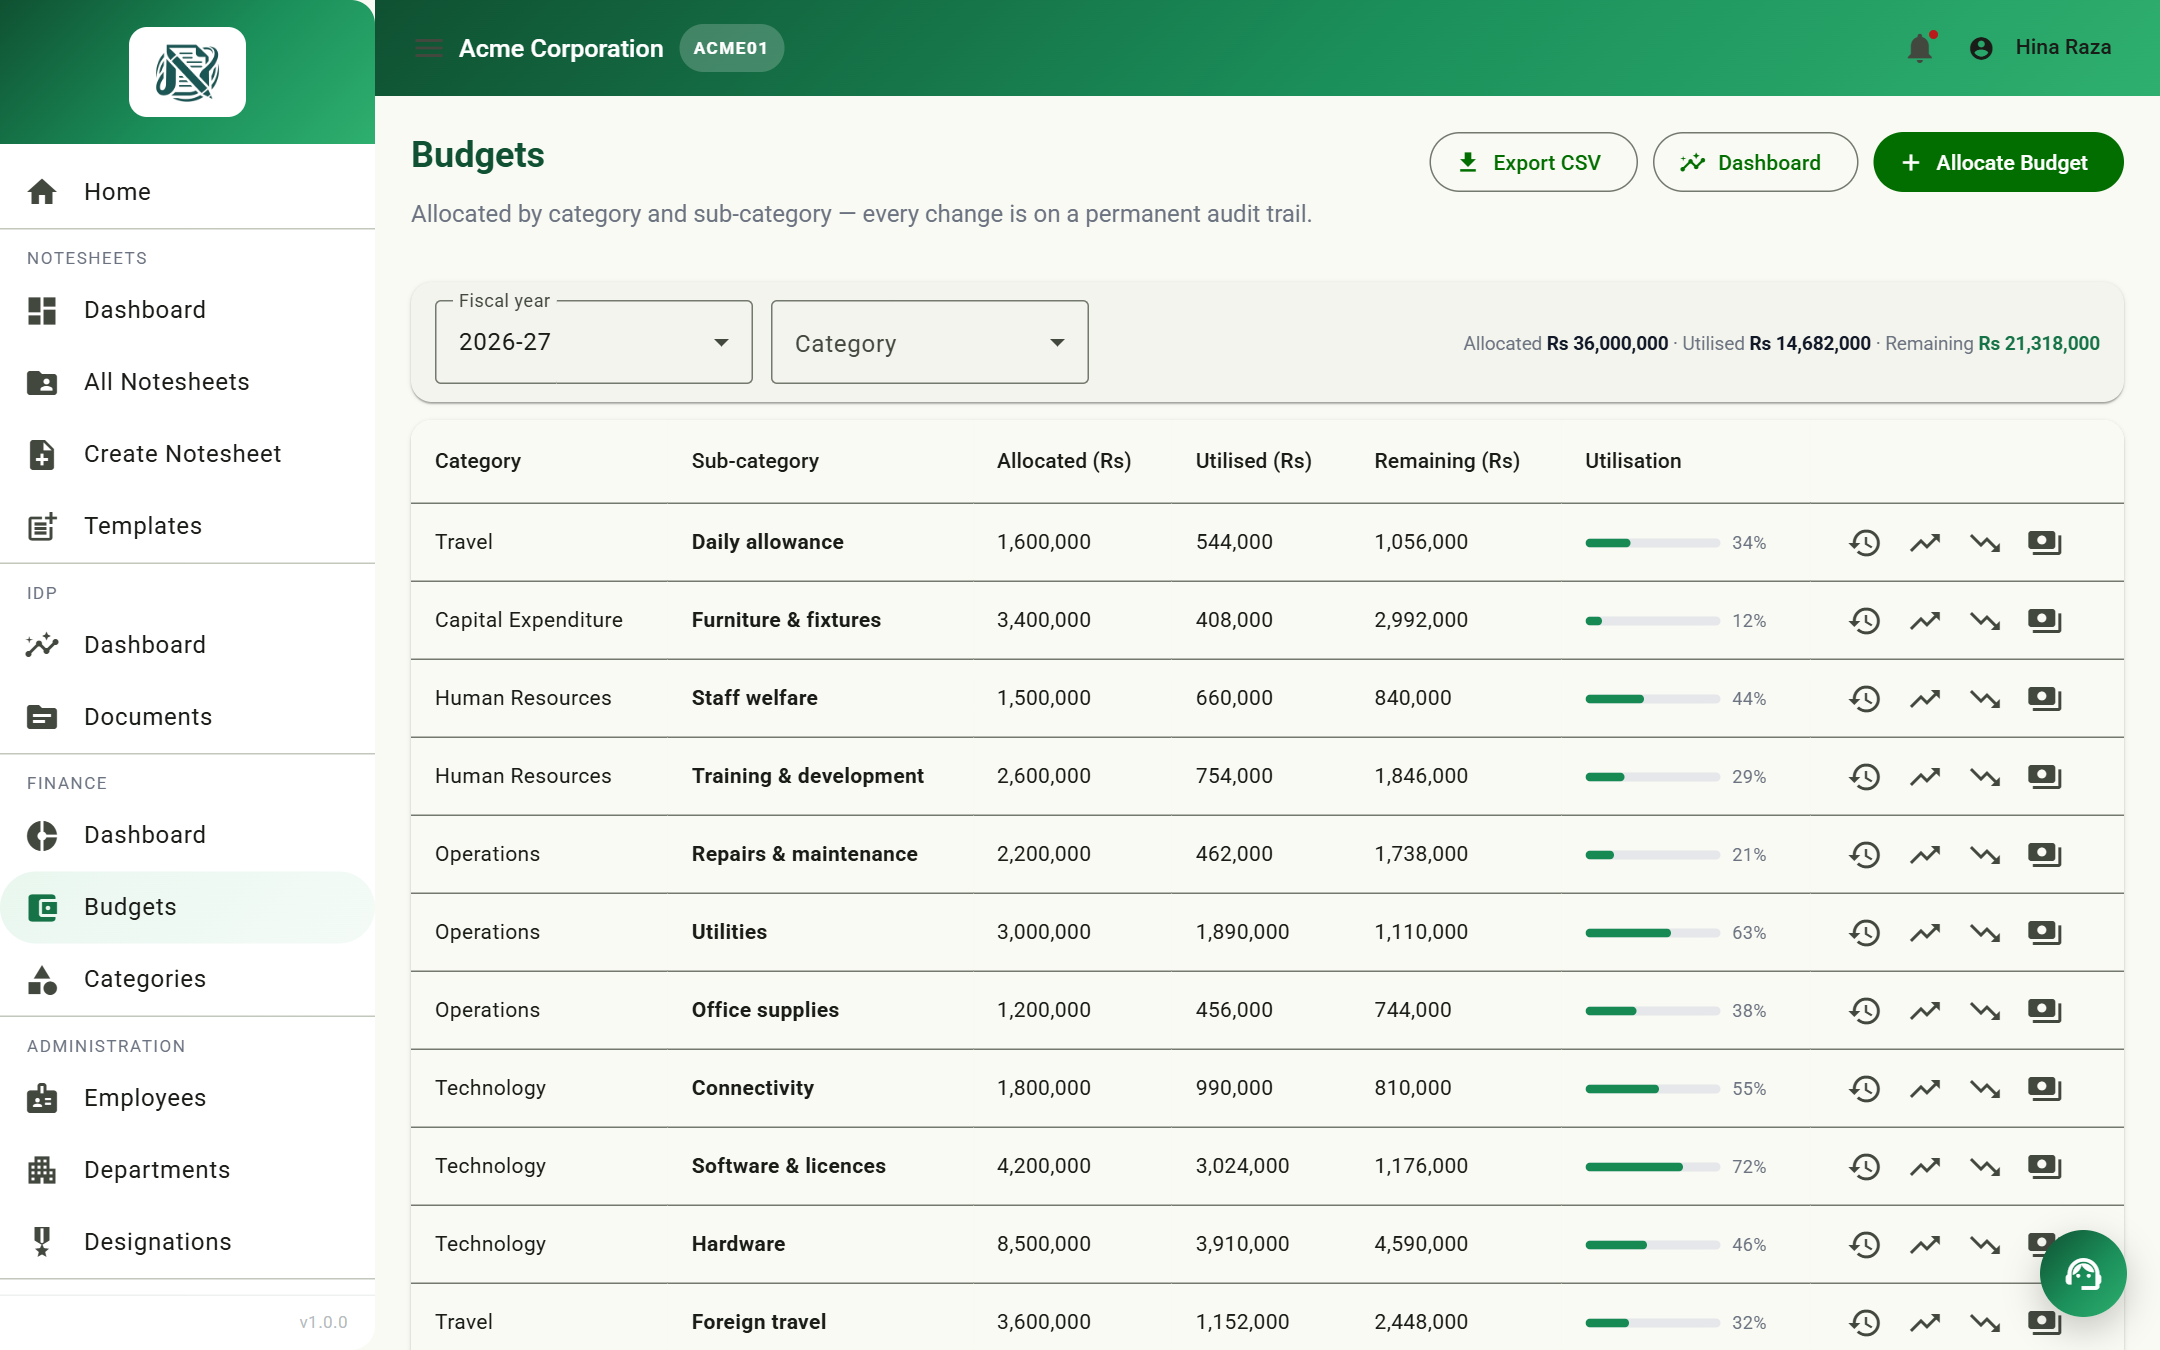Click Utilities utilisation progress bar
Image resolution: width=2160 pixels, height=1350 pixels.
(x=1652, y=932)
